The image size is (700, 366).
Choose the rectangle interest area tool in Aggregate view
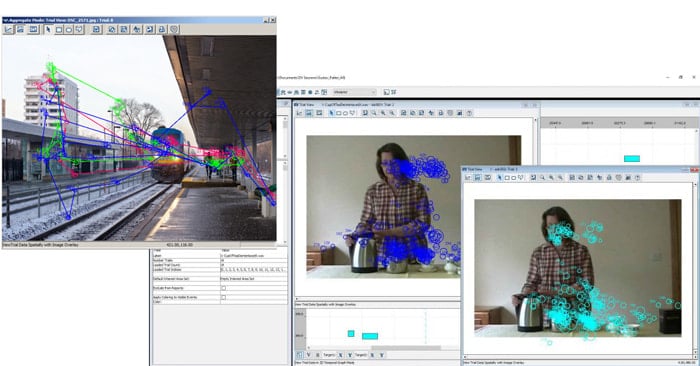point(58,29)
